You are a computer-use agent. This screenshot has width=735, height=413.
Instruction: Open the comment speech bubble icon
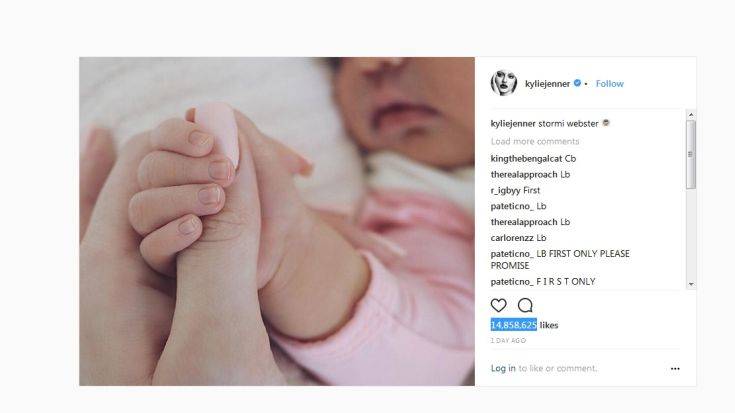(525, 306)
